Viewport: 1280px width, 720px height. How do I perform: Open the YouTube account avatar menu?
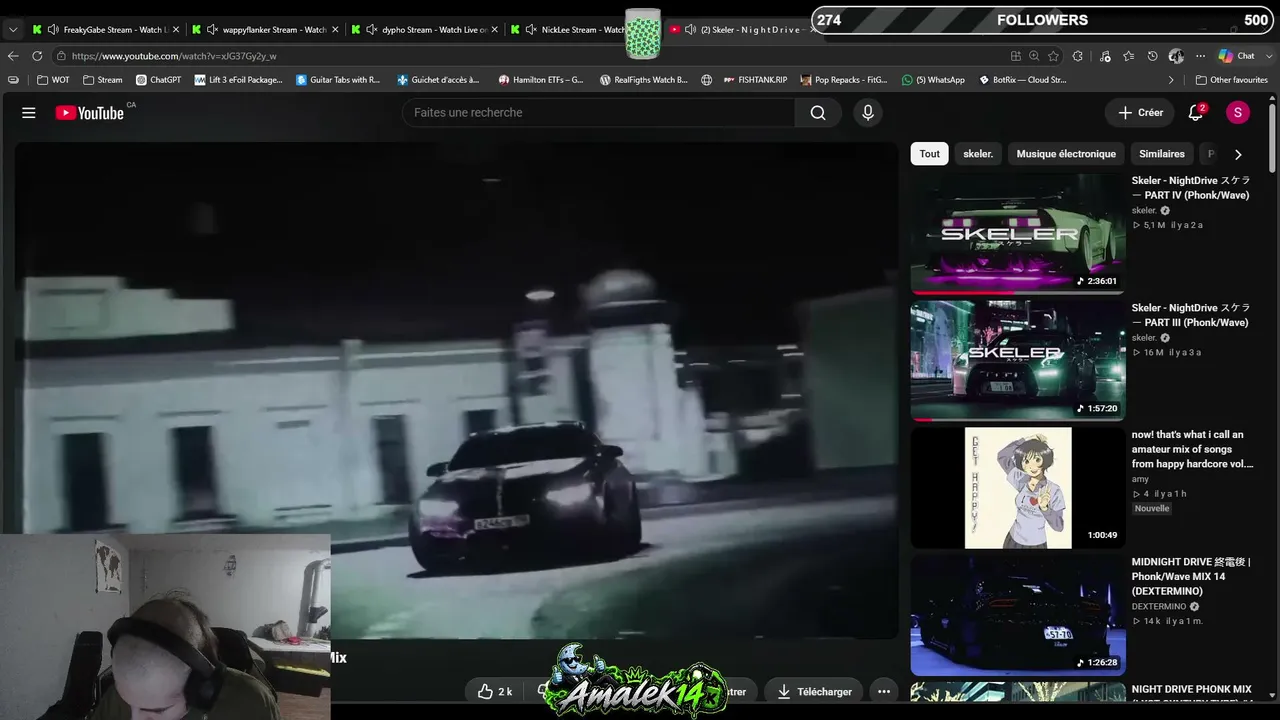click(1238, 113)
